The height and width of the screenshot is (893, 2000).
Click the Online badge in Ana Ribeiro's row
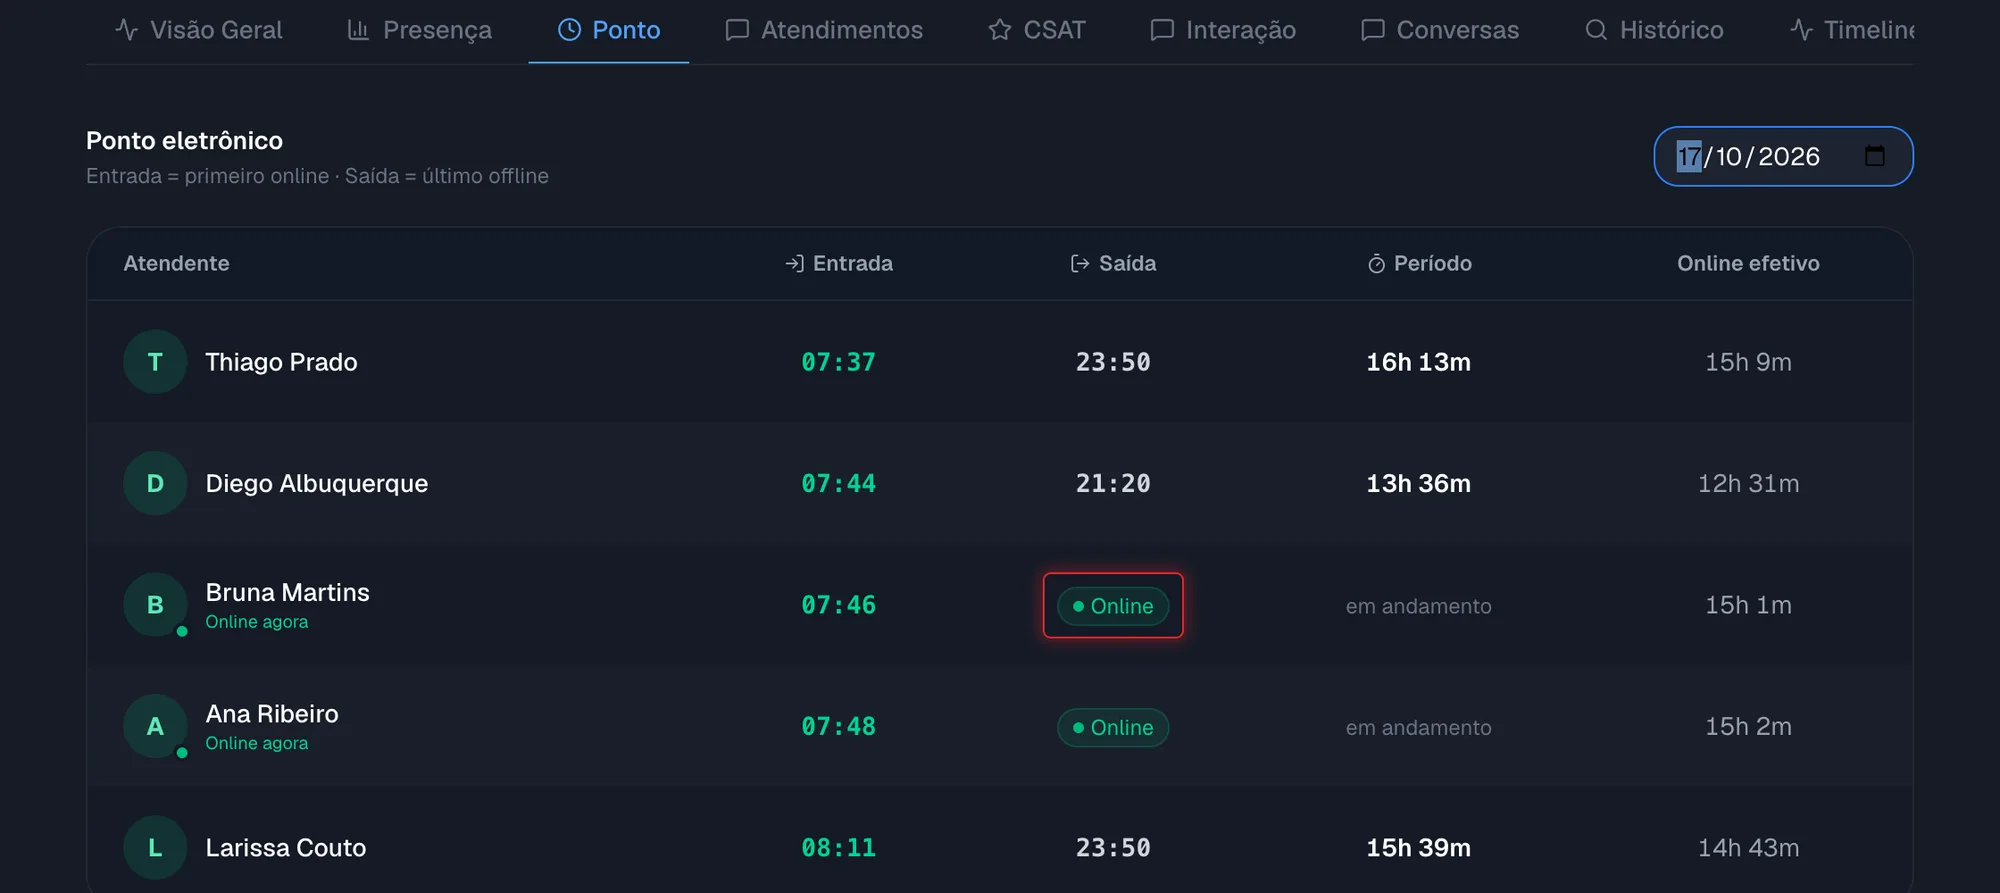click(x=1113, y=727)
